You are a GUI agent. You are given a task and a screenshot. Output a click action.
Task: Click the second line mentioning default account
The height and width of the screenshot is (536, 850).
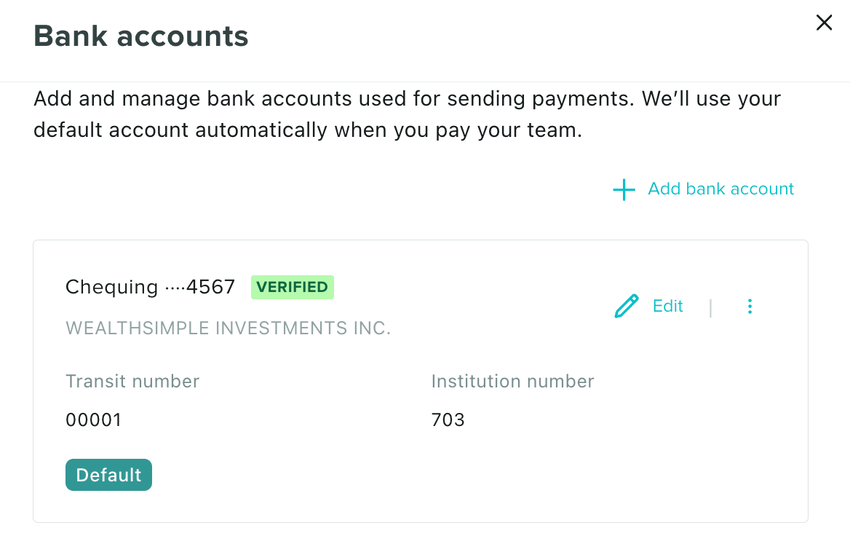pyautogui.click(x=307, y=130)
